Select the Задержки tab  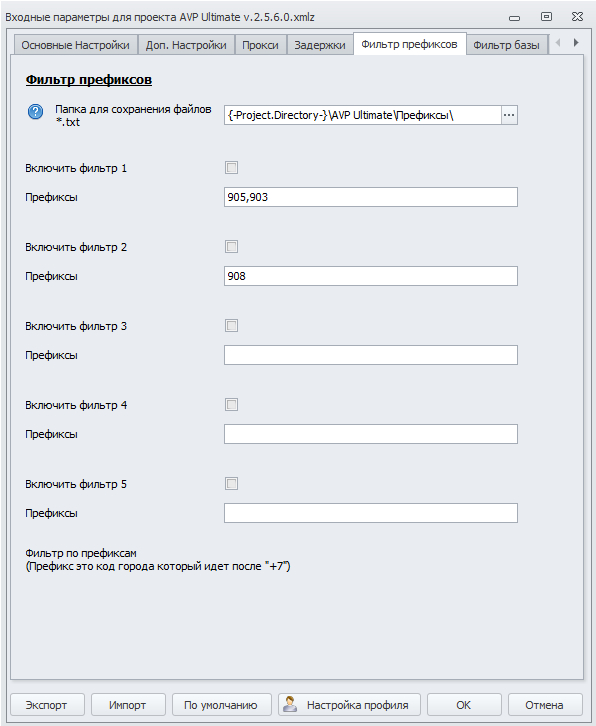click(320, 45)
